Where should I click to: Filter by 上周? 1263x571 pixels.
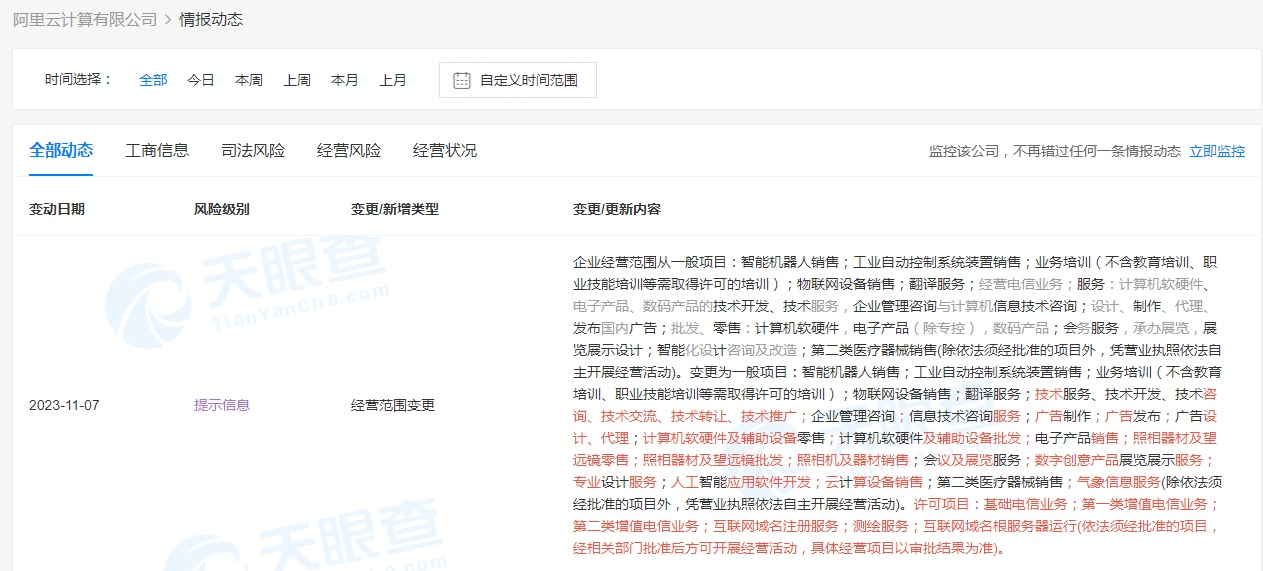pyautogui.click(x=297, y=80)
